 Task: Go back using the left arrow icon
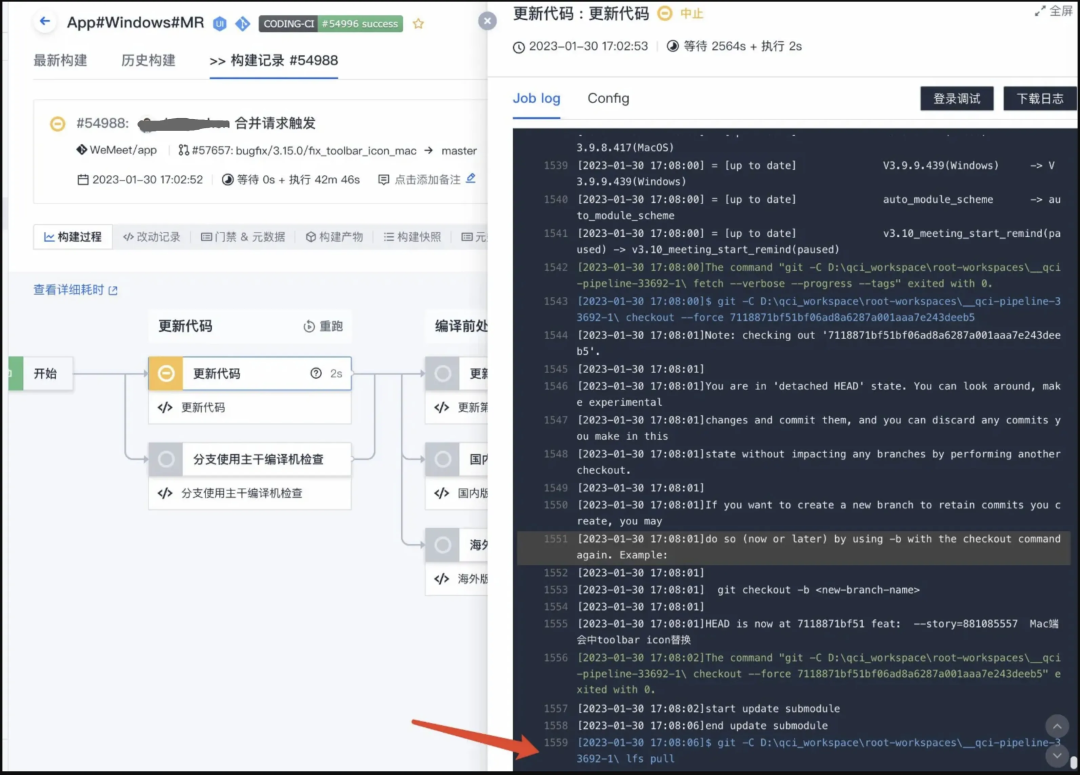45,21
